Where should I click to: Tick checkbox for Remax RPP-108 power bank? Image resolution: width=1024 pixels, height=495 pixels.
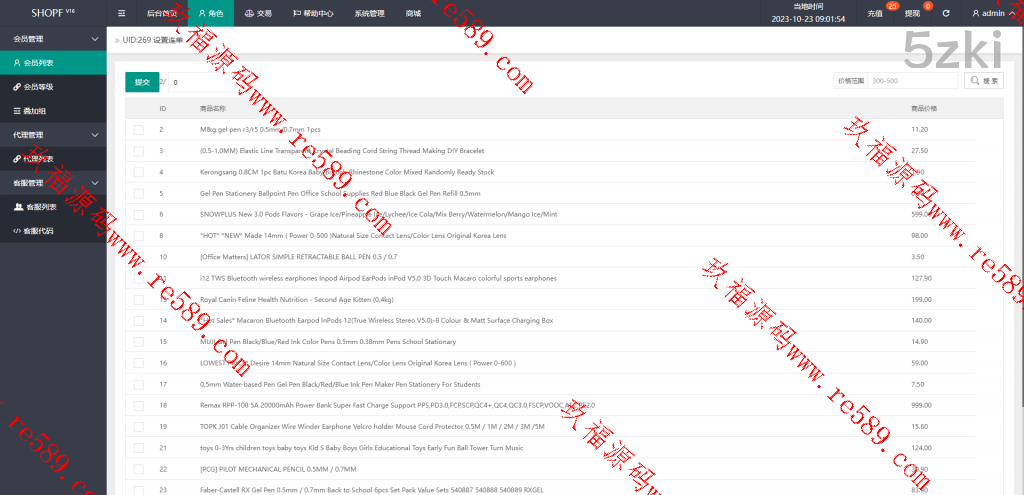tap(139, 405)
